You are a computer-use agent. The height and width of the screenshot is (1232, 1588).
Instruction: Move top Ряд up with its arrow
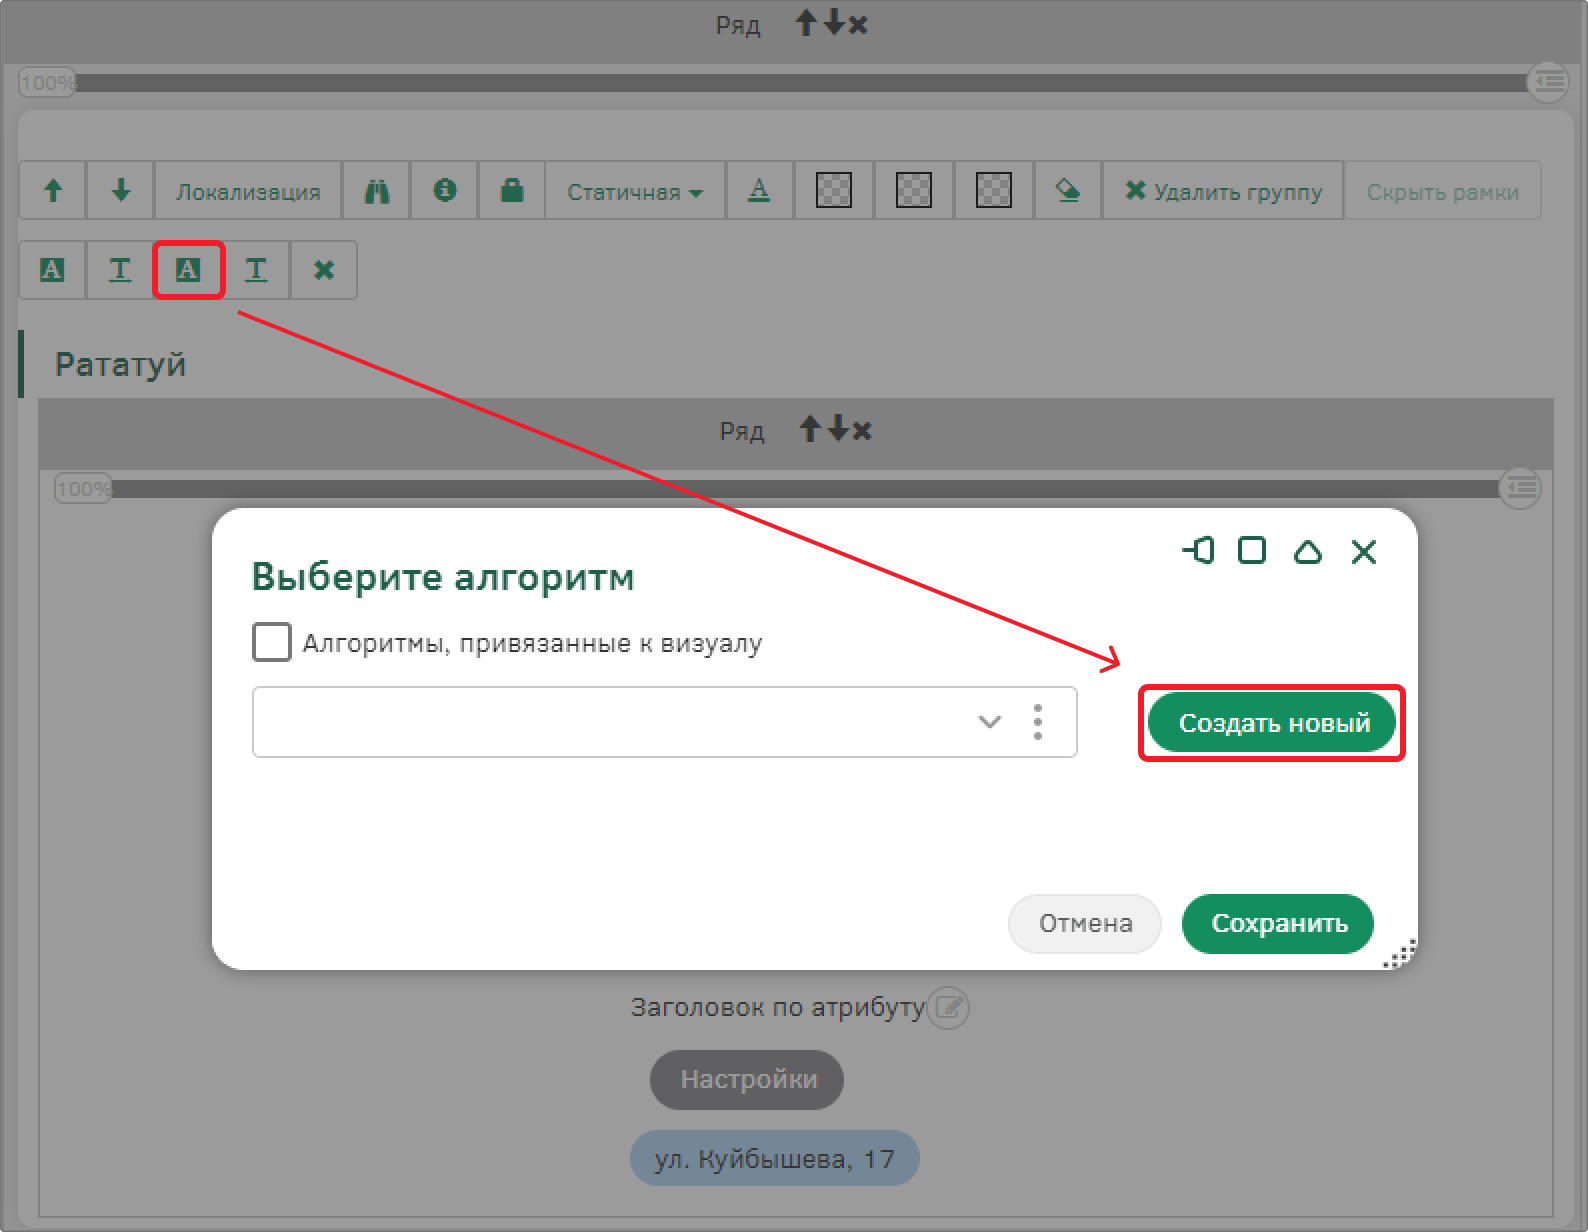pyautogui.click(x=806, y=23)
